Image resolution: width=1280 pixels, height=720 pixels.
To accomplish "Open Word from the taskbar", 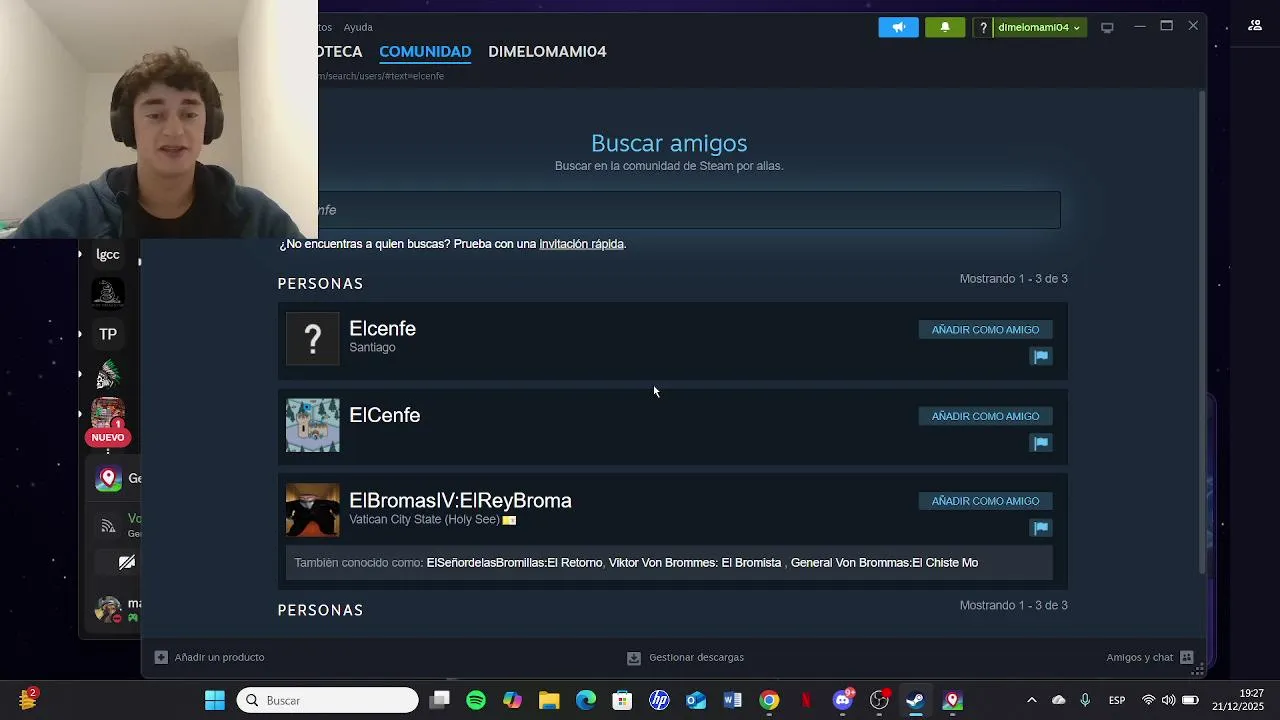I will pyautogui.click(x=732, y=700).
